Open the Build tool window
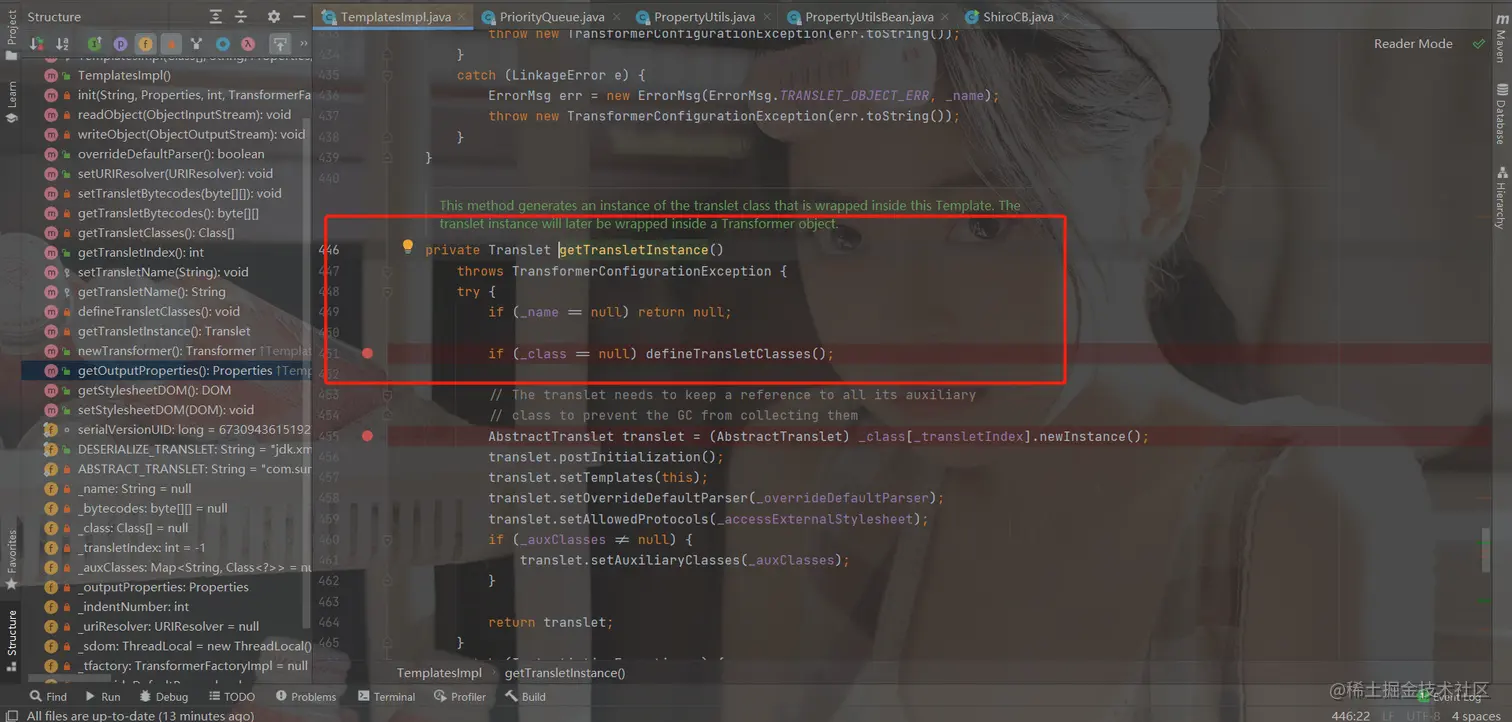The width and height of the screenshot is (1512, 722). [x=525, y=697]
